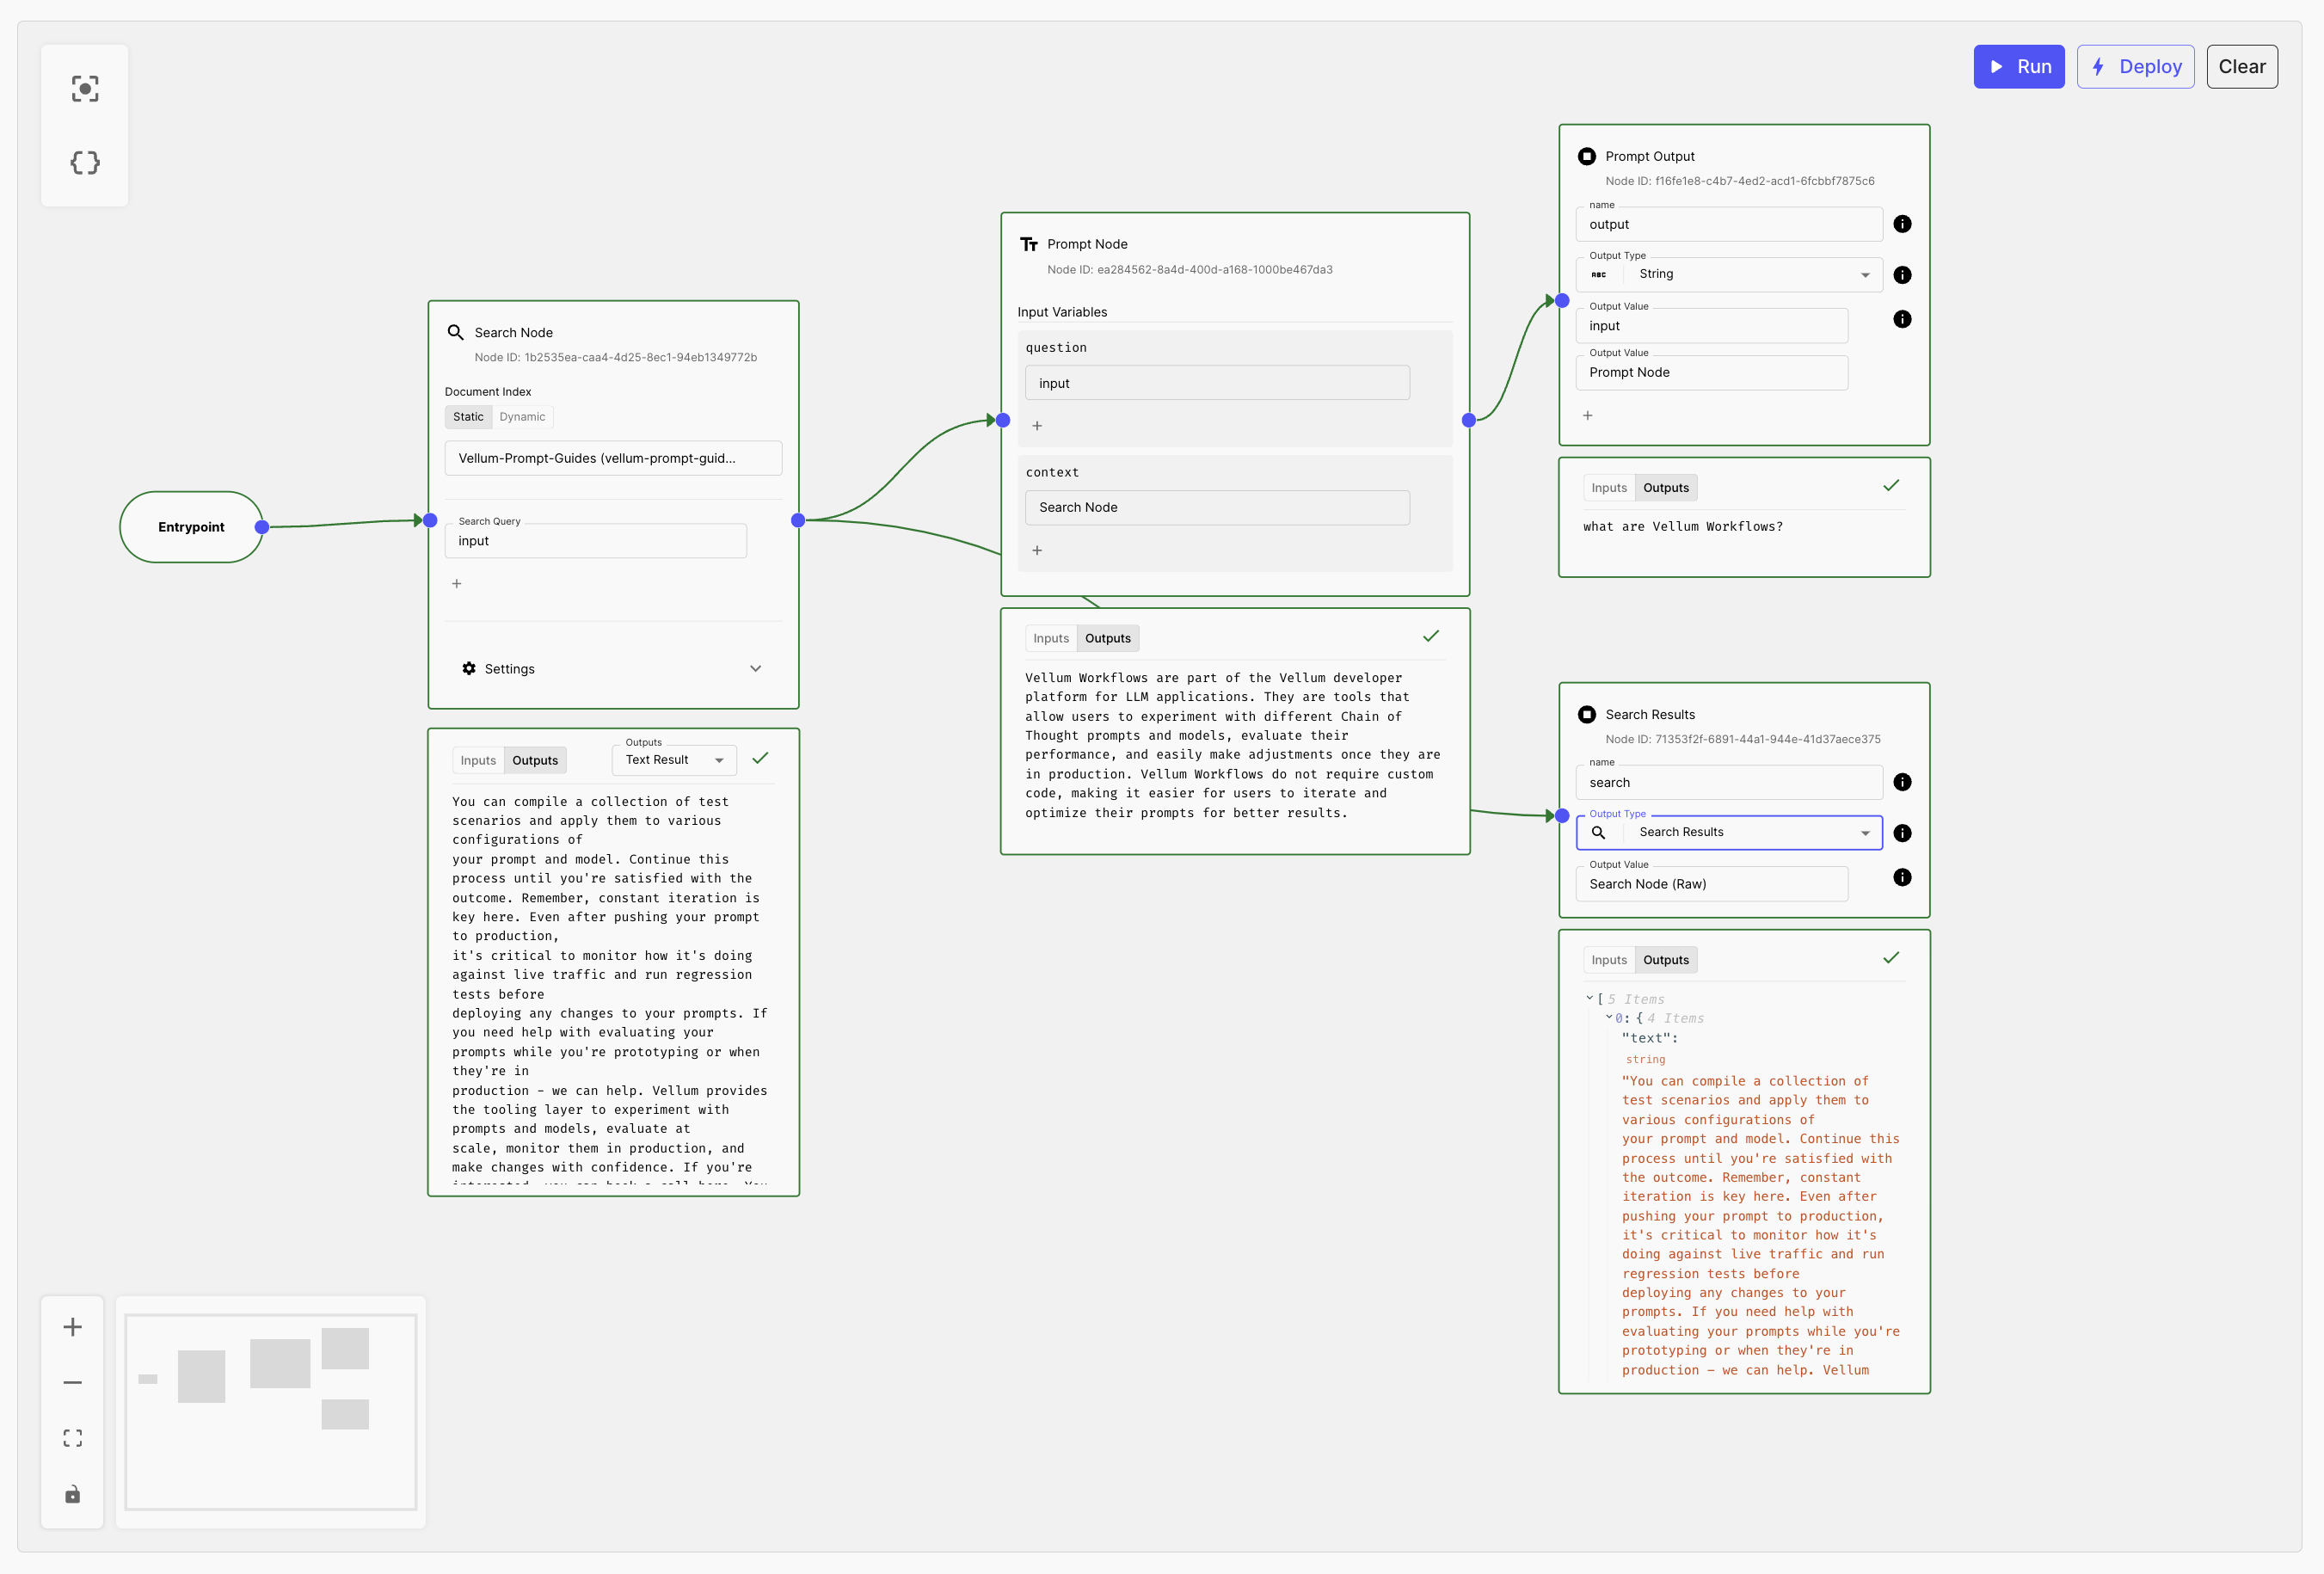Run the workflow
2324x1574 pixels.
click(x=2019, y=66)
